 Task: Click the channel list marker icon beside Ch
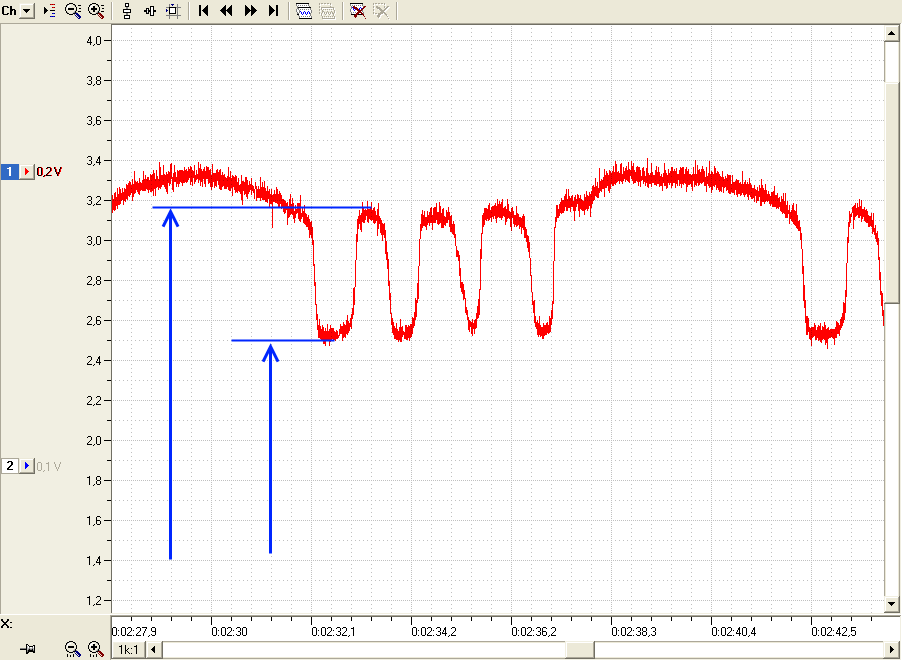point(49,10)
